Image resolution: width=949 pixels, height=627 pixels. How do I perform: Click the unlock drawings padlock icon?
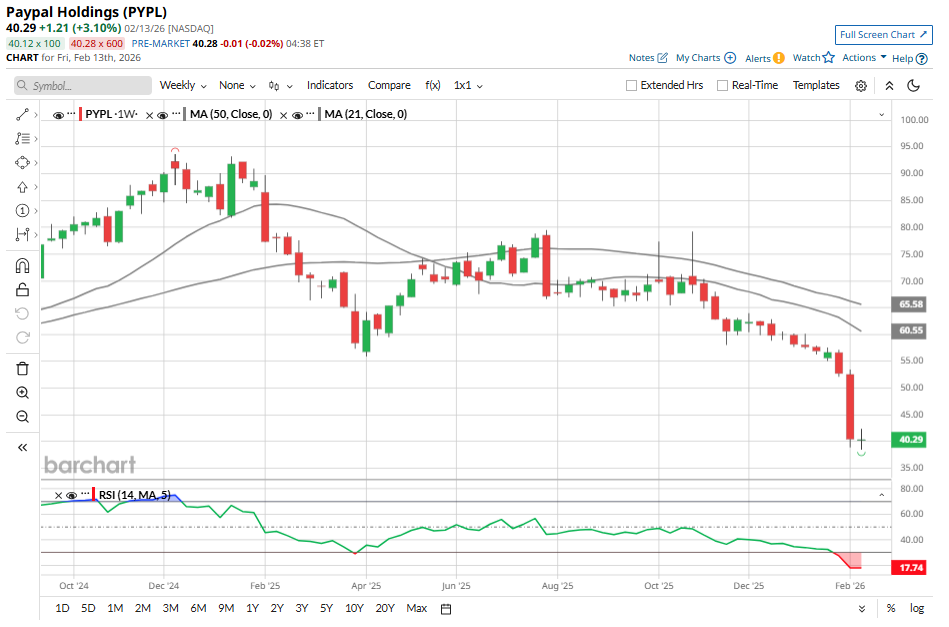click(x=22, y=290)
